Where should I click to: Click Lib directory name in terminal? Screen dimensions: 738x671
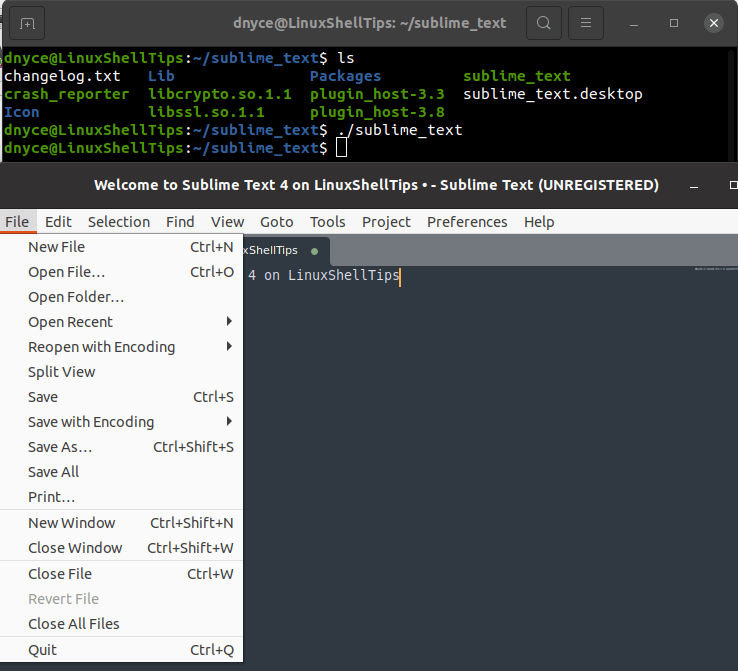(x=161, y=76)
